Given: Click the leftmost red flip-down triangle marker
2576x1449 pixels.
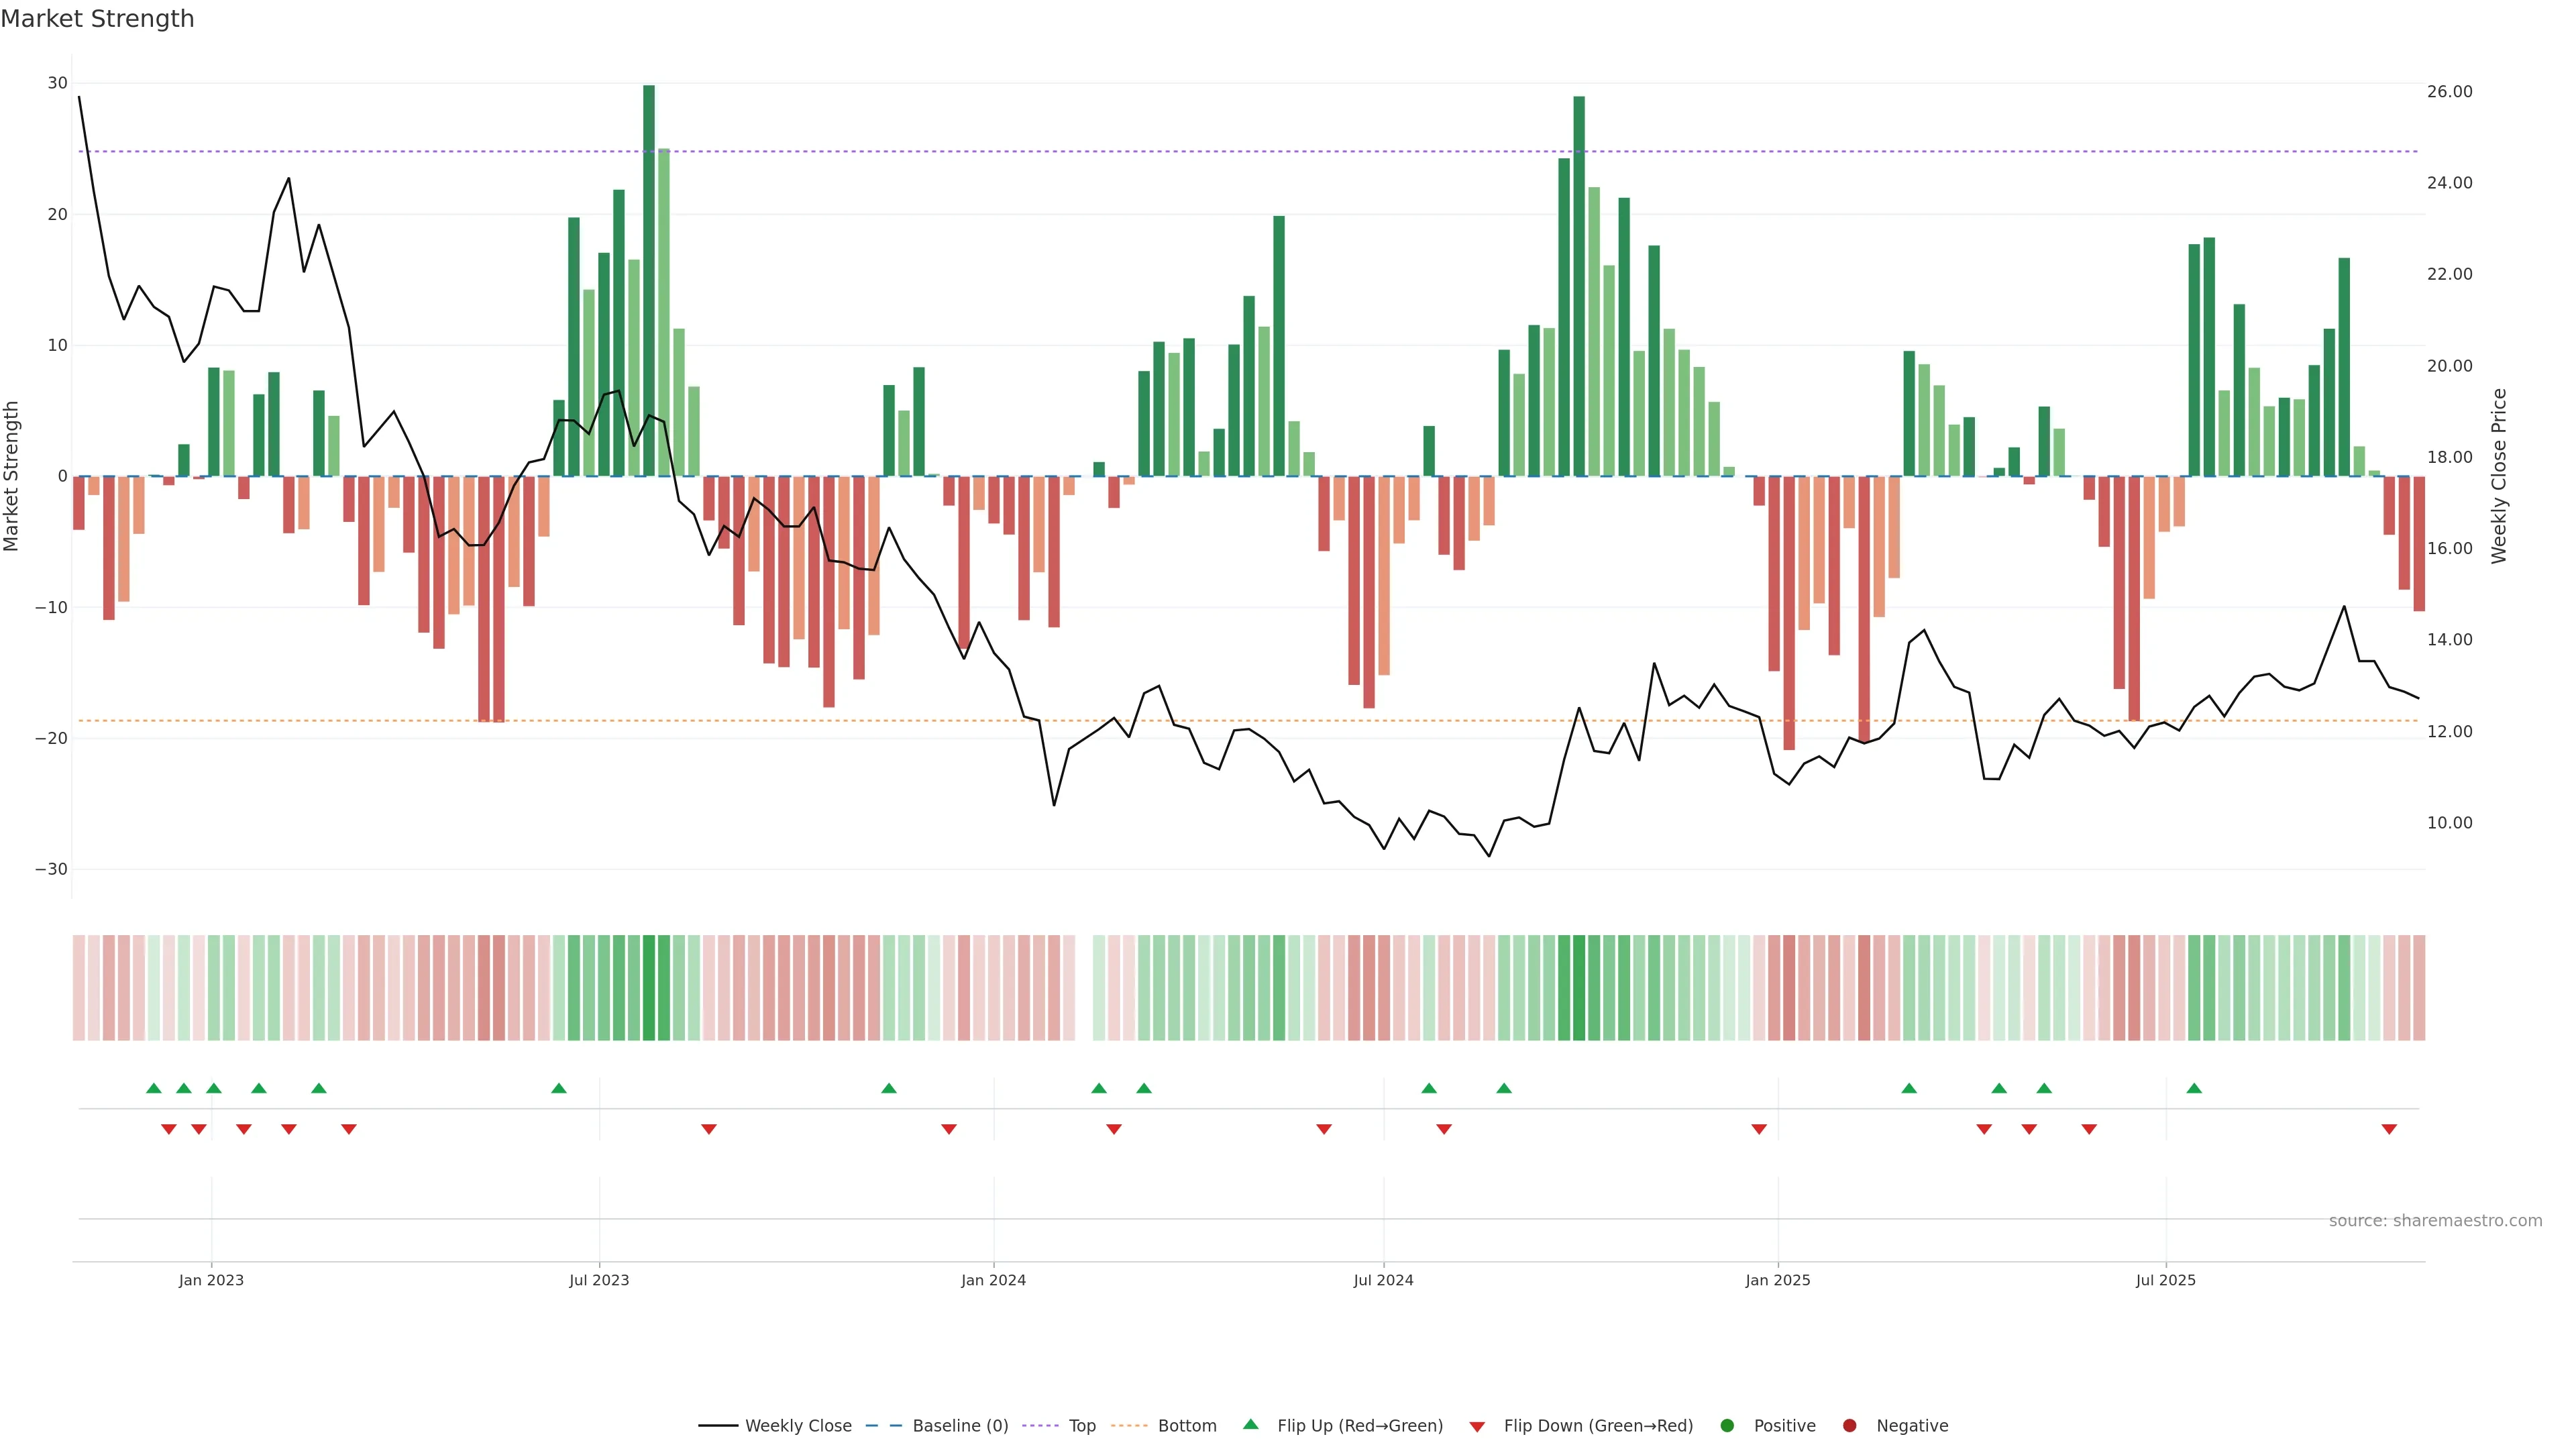Looking at the screenshot, I should (x=169, y=1129).
